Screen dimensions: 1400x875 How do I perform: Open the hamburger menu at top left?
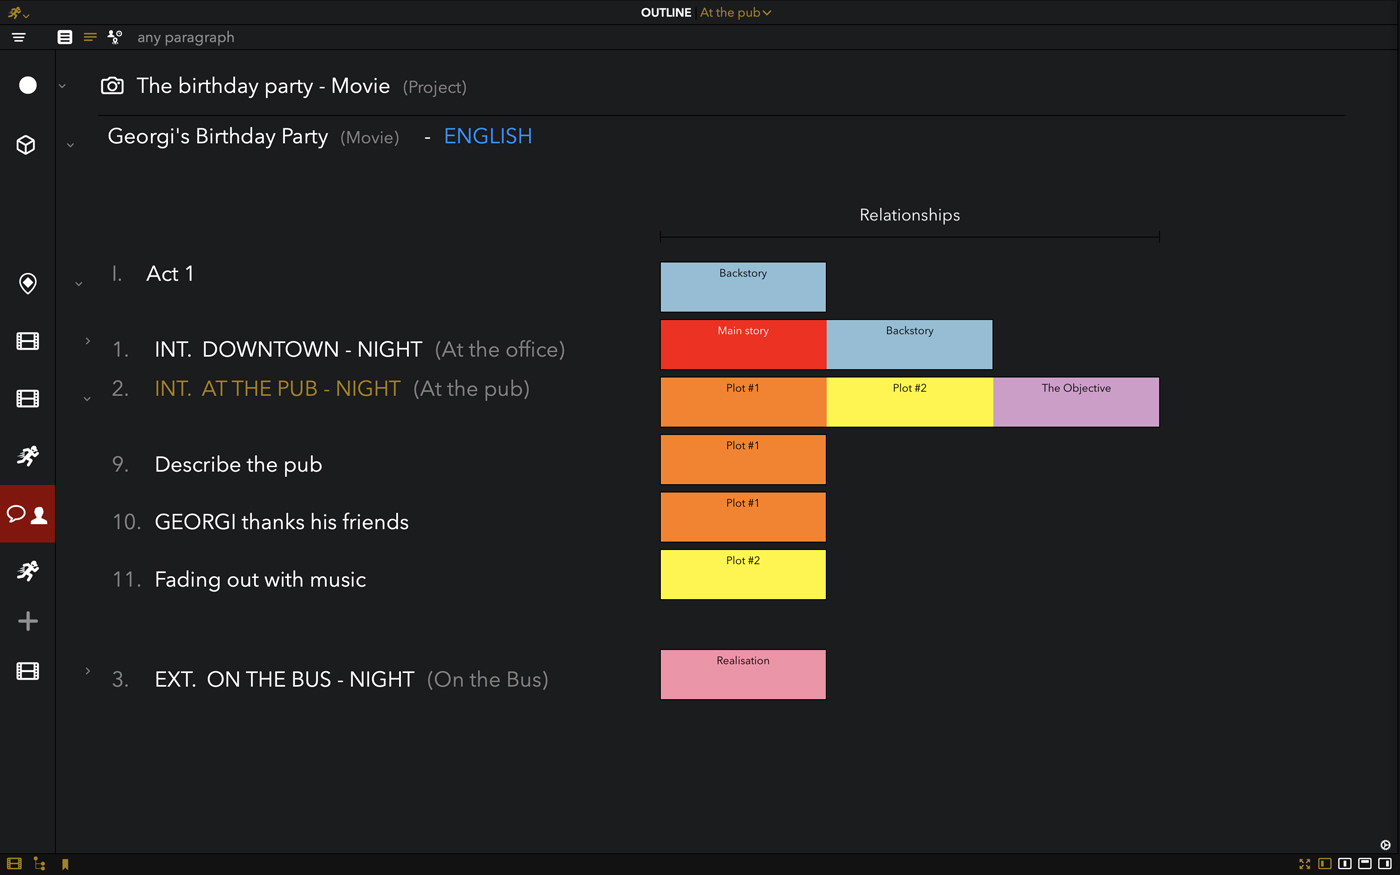[x=18, y=37]
